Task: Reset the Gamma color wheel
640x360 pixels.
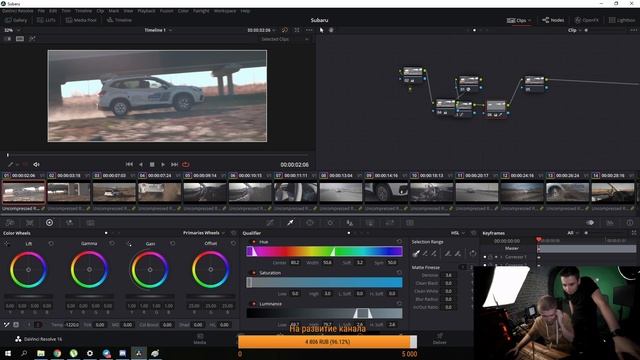Action: pyautogui.click(x=112, y=244)
